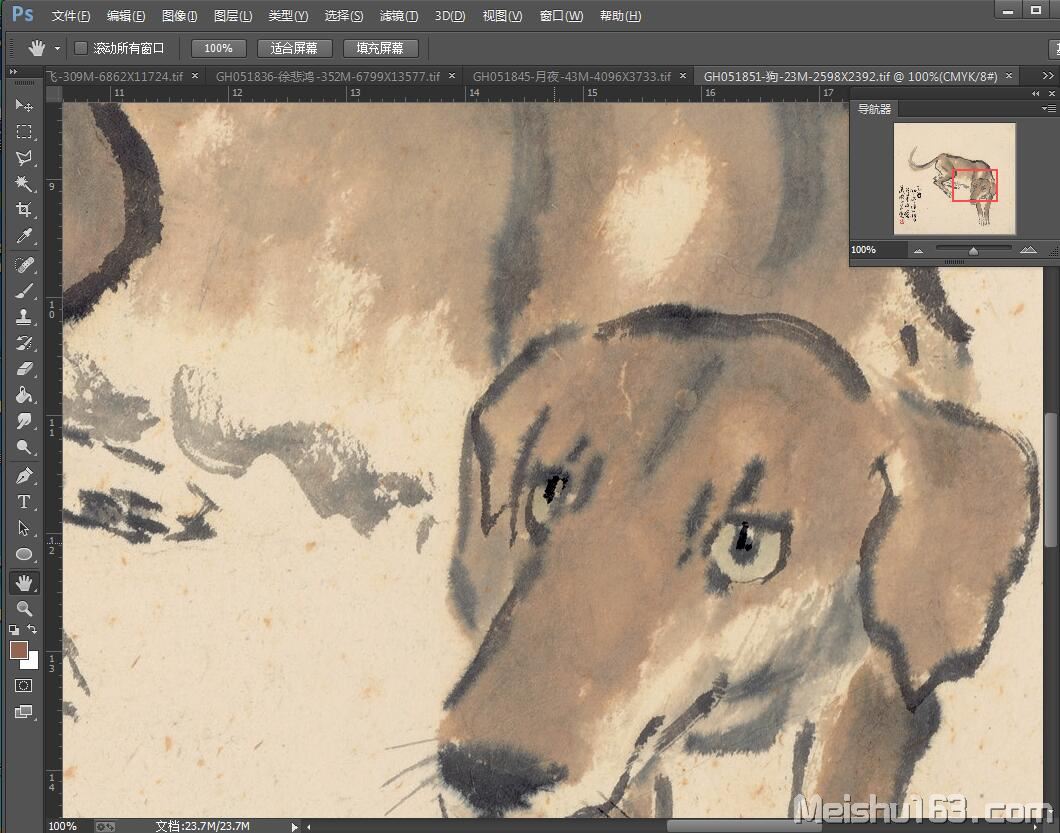Open the 帮助 (Help) menu
The width and height of the screenshot is (1060, 833).
pos(621,16)
